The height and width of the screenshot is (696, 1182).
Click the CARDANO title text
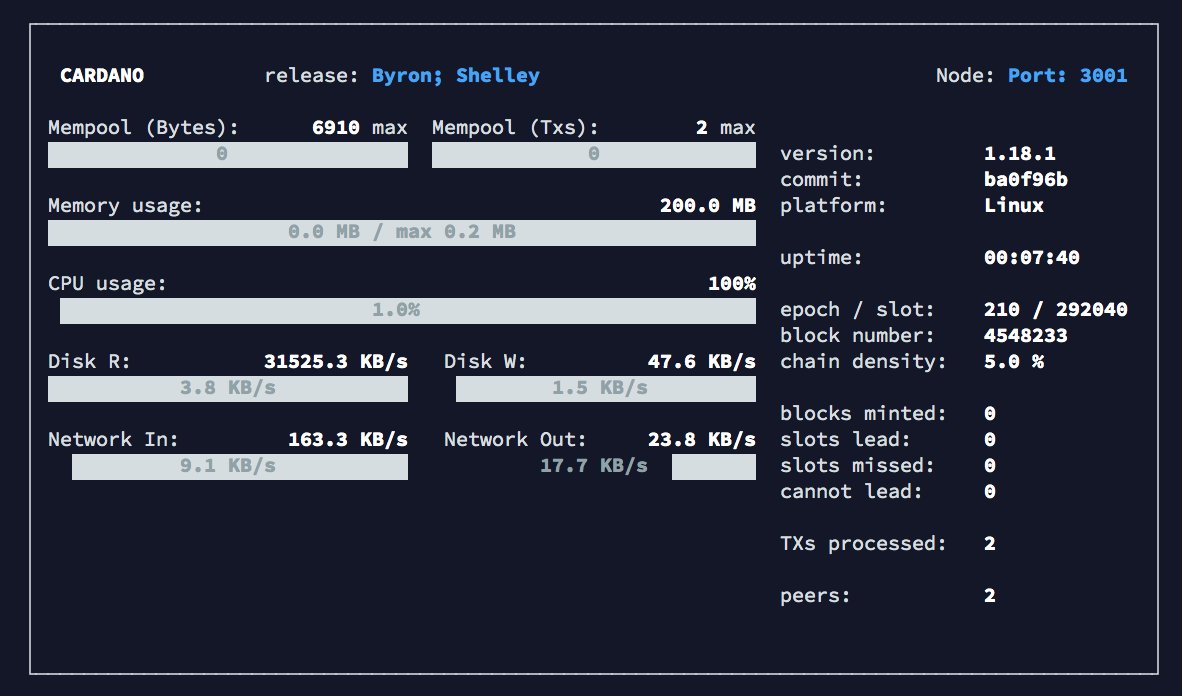[x=102, y=75]
